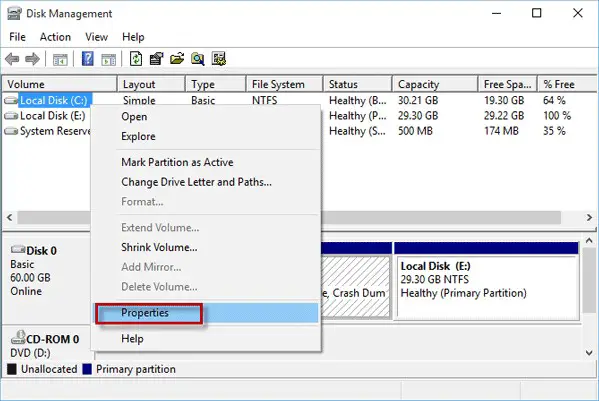Select the Local Disk (E:) partition block
Screen dimensions: 599x401
[486, 281]
